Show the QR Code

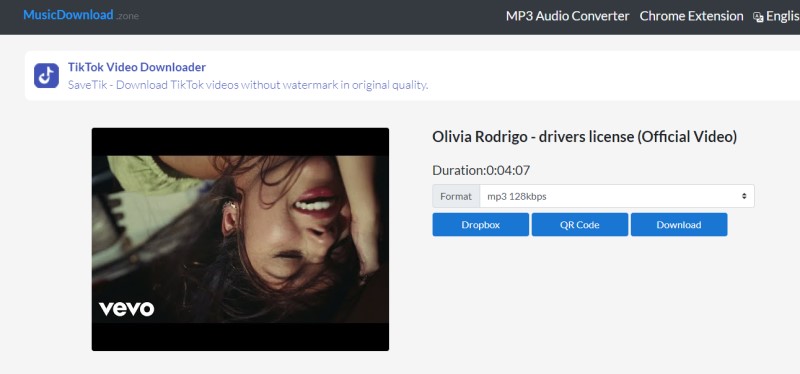coord(580,225)
